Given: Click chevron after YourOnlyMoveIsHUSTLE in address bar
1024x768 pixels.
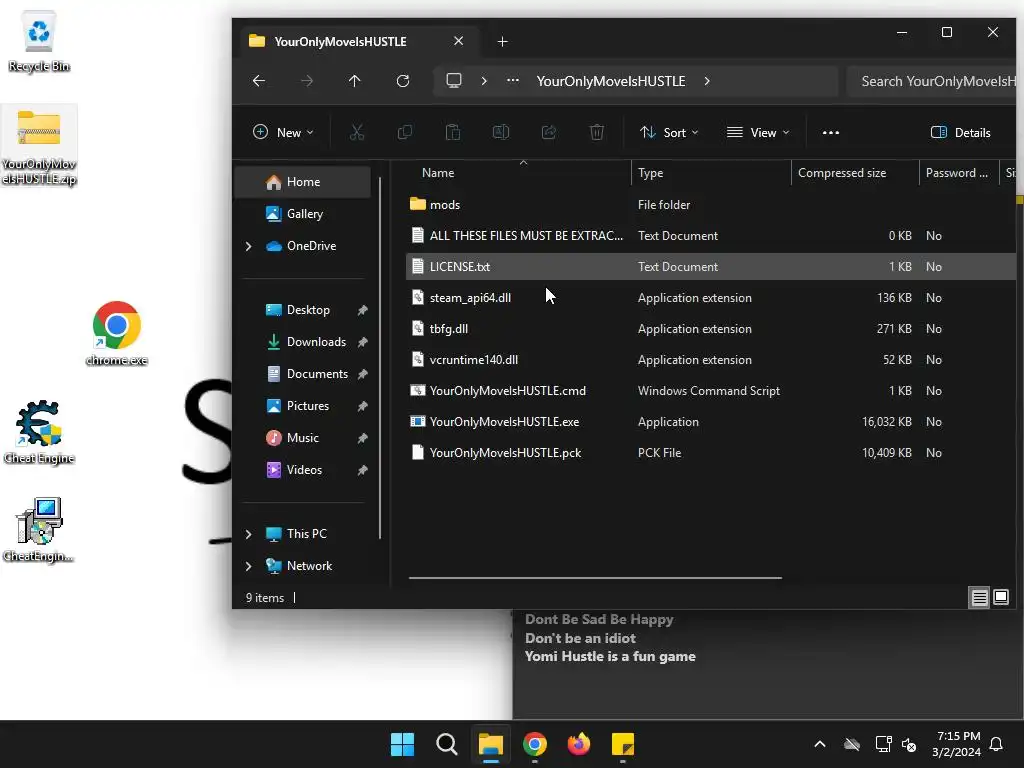Looking at the screenshot, I should click(707, 81).
